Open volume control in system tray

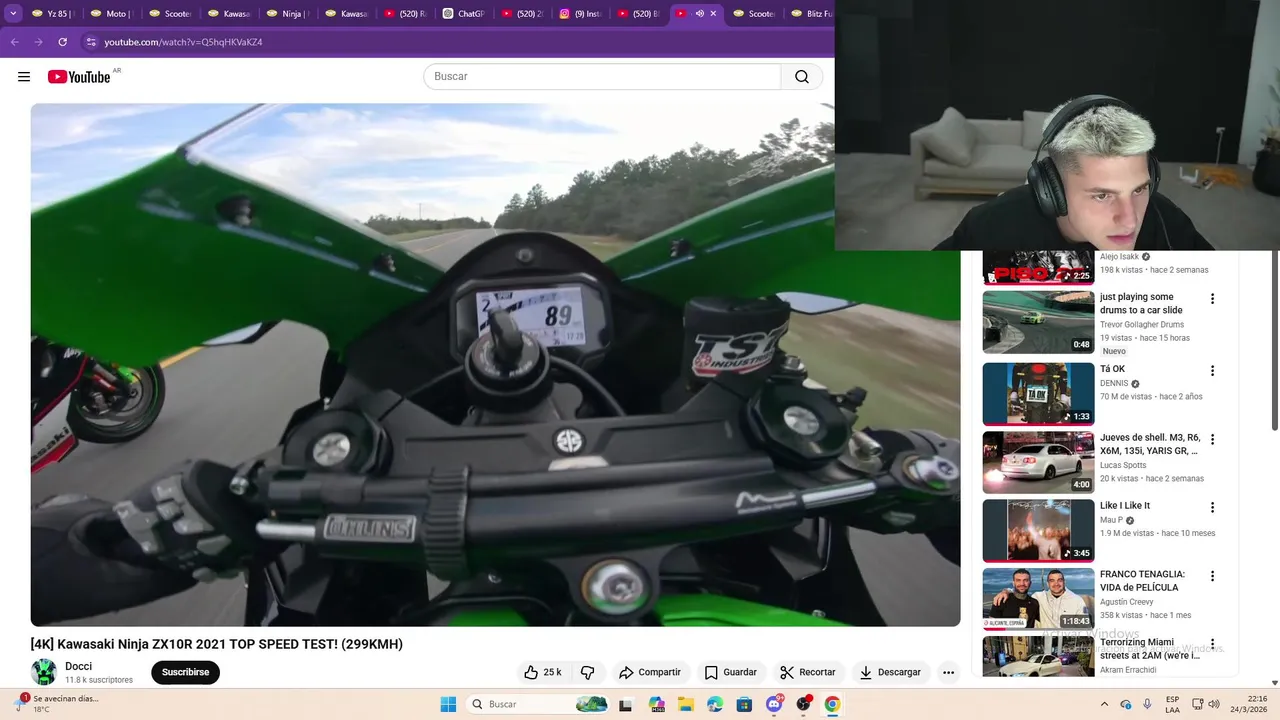tap(1213, 704)
